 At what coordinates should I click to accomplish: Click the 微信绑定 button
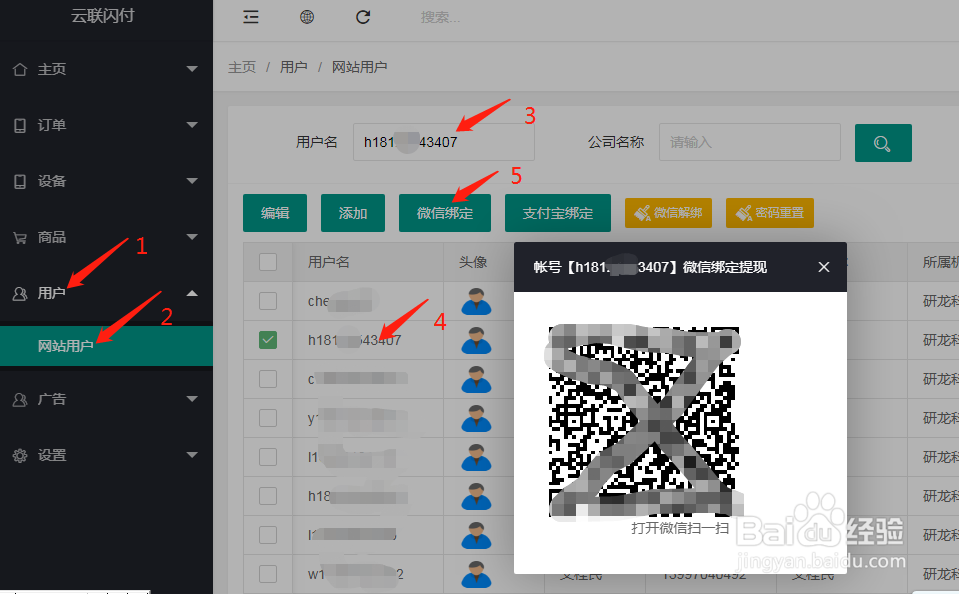pos(445,213)
